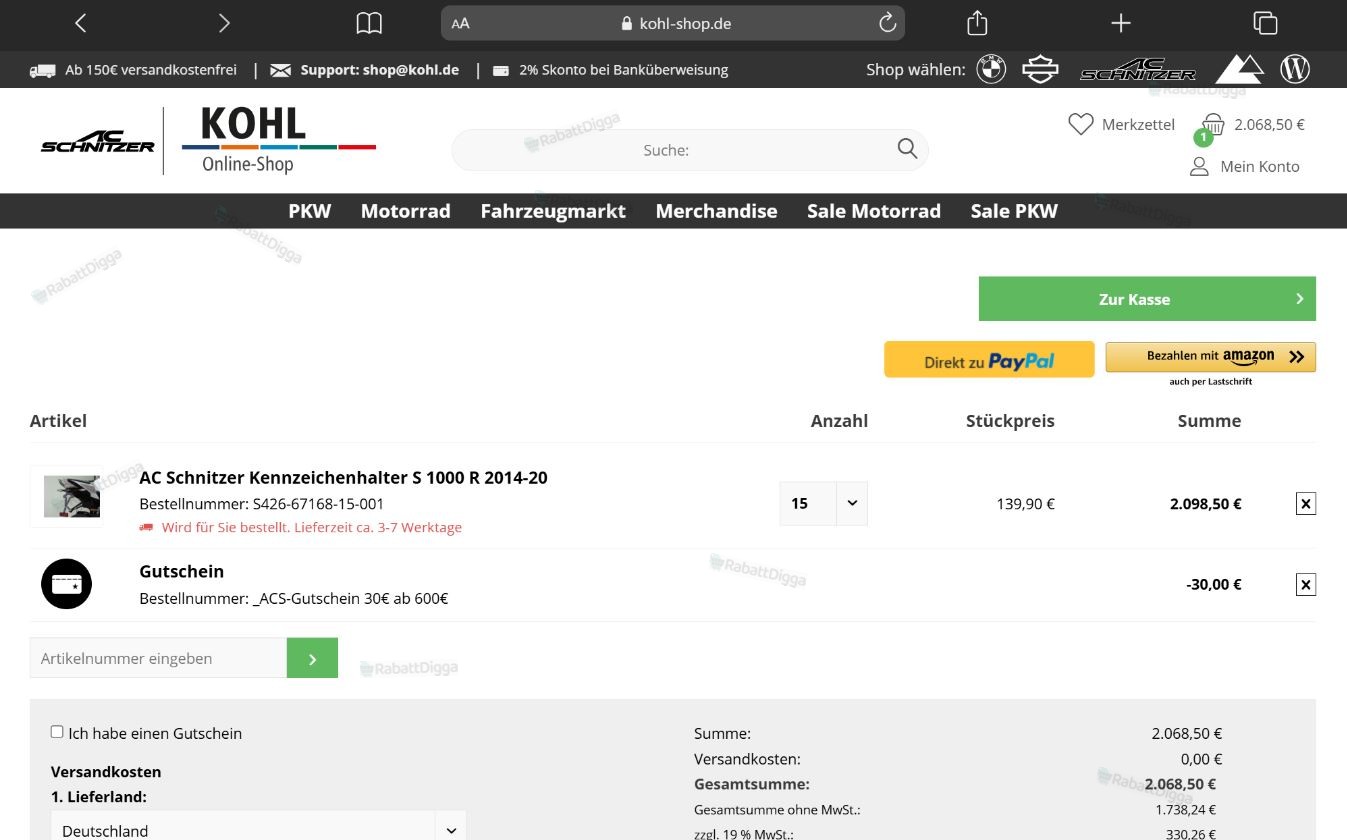Go forward with Safari's forward arrow
Image resolution: width=1347 pixels, height=840 pixels.
click(224, 23)
